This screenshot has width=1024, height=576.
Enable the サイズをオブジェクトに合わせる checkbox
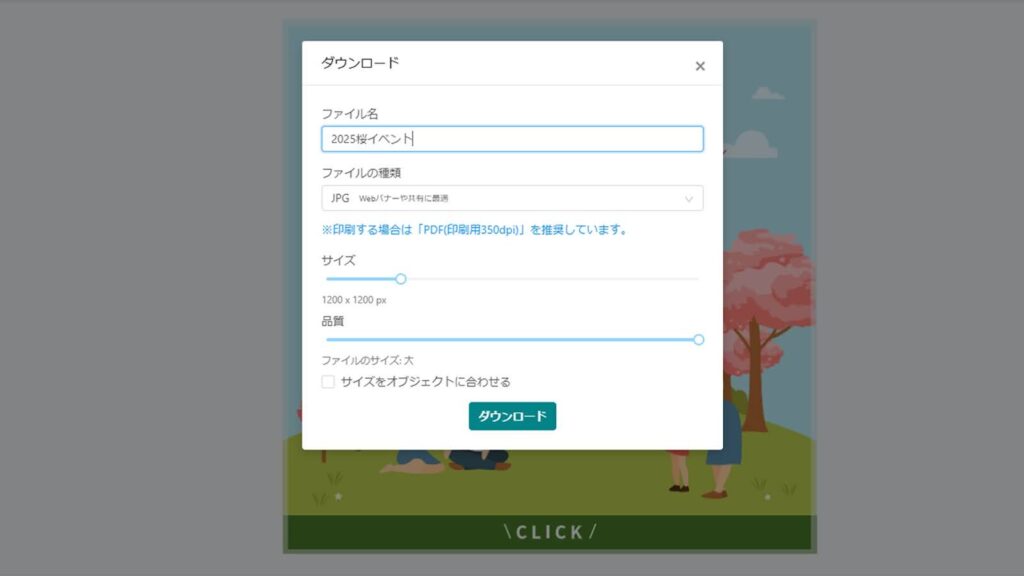[x=328, y=382]
